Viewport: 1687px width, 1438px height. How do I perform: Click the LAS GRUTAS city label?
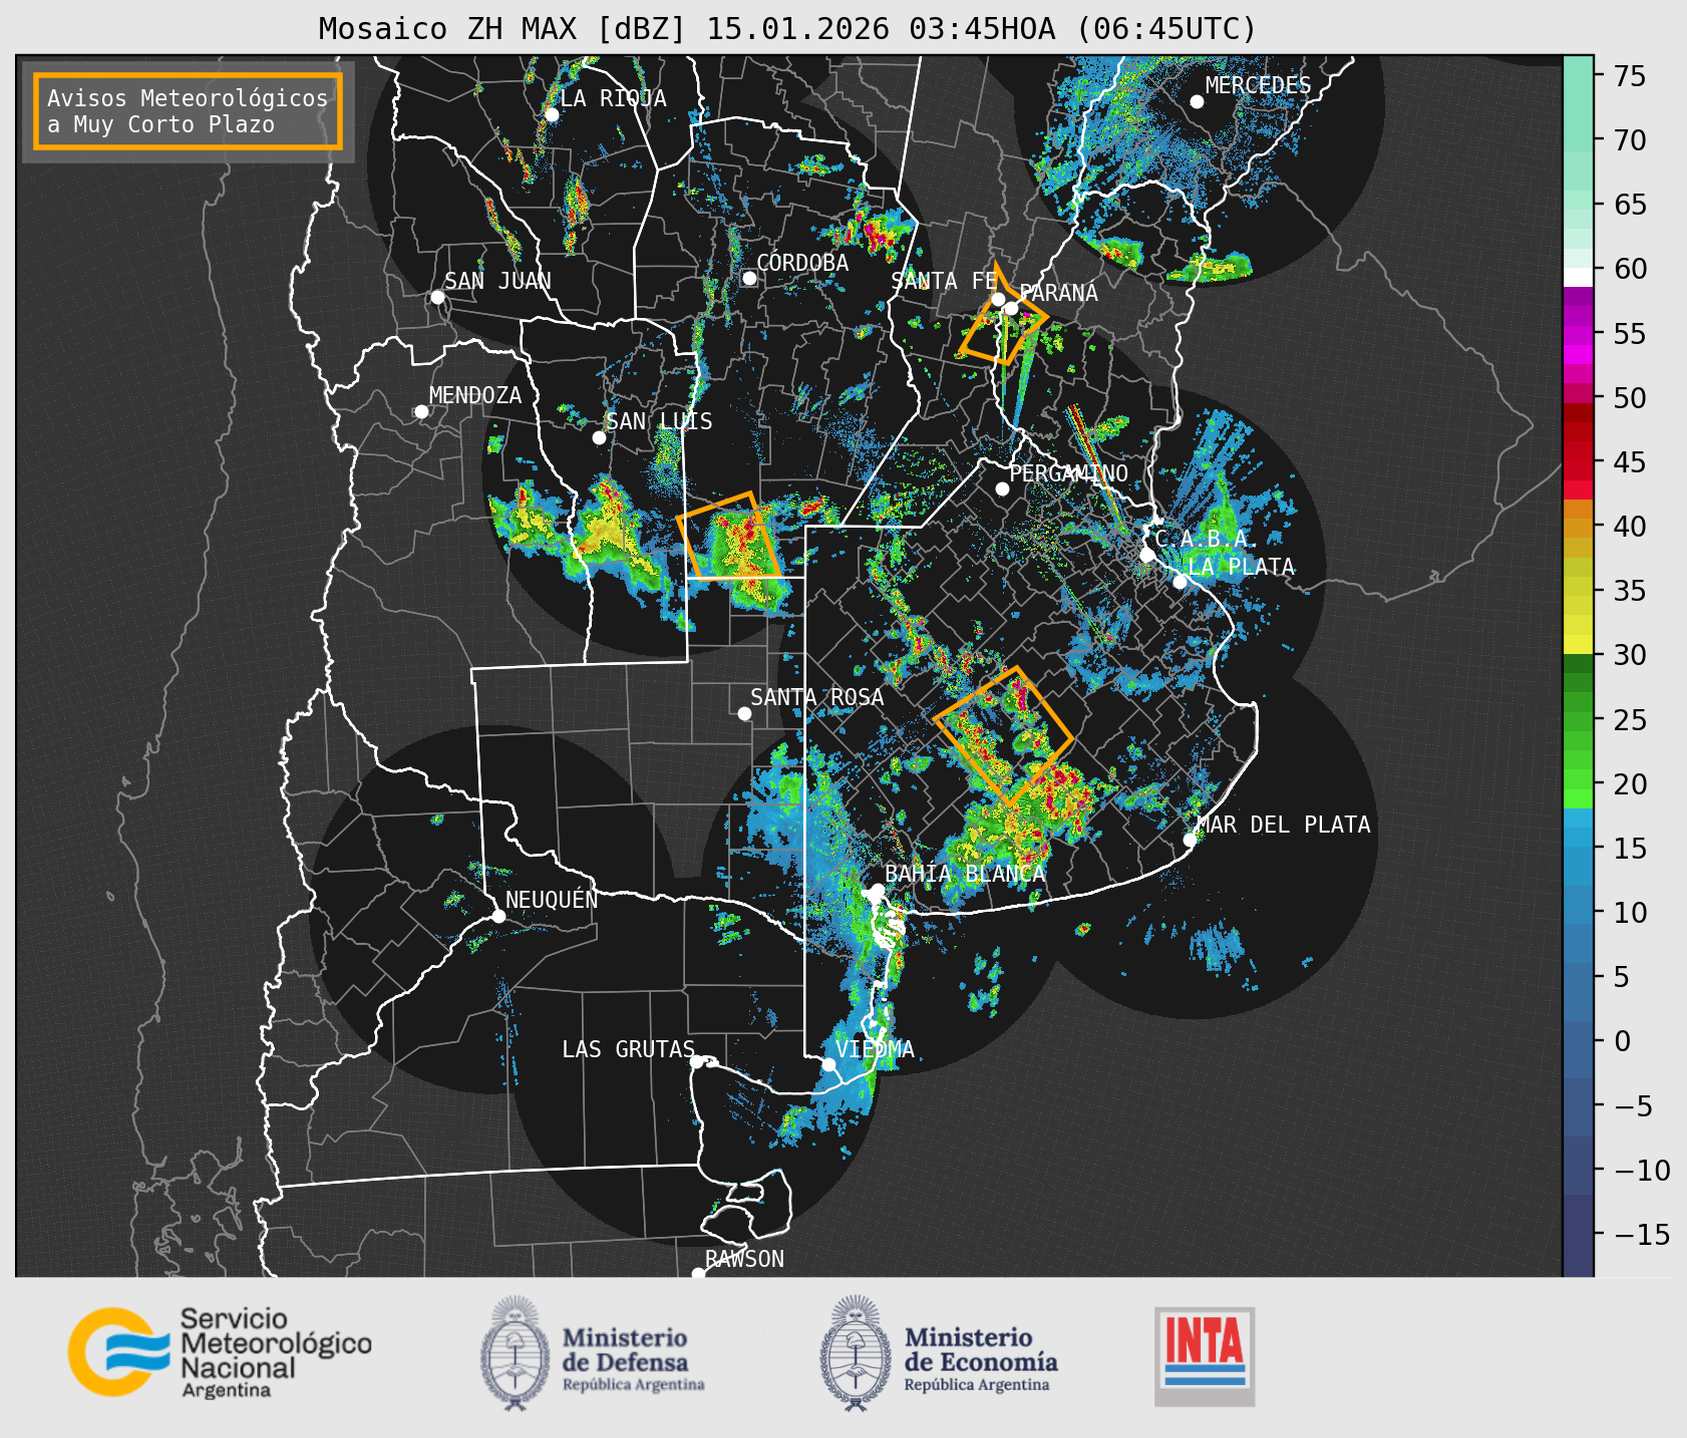(x=628, y=1049)
